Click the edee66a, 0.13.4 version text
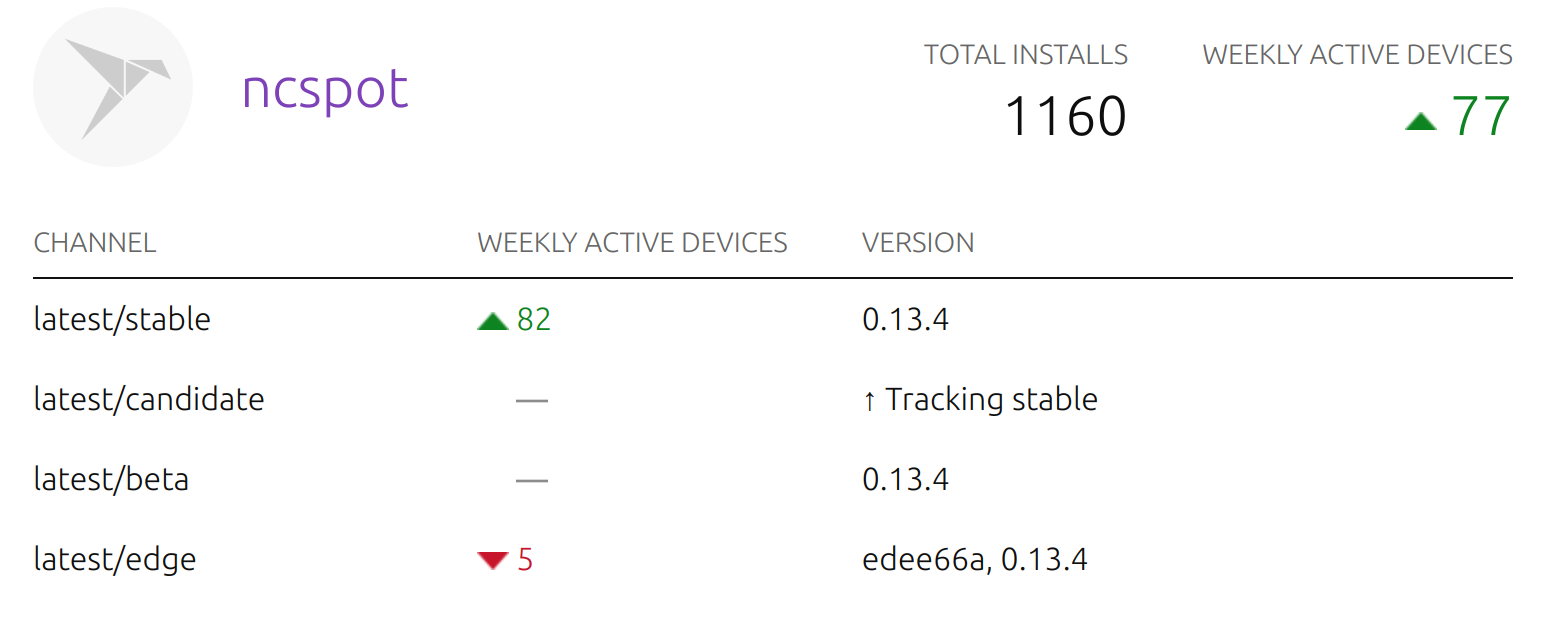 pyautogui.click(x=975, y=560)
